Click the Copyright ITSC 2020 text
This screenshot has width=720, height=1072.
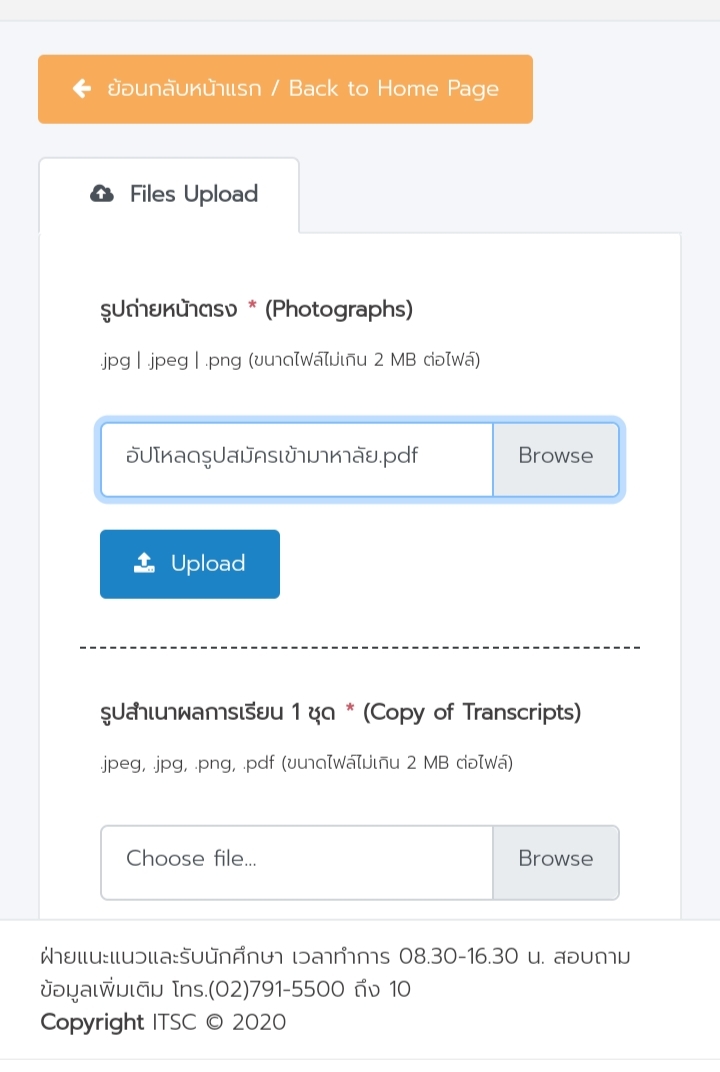pos(163,1021)
